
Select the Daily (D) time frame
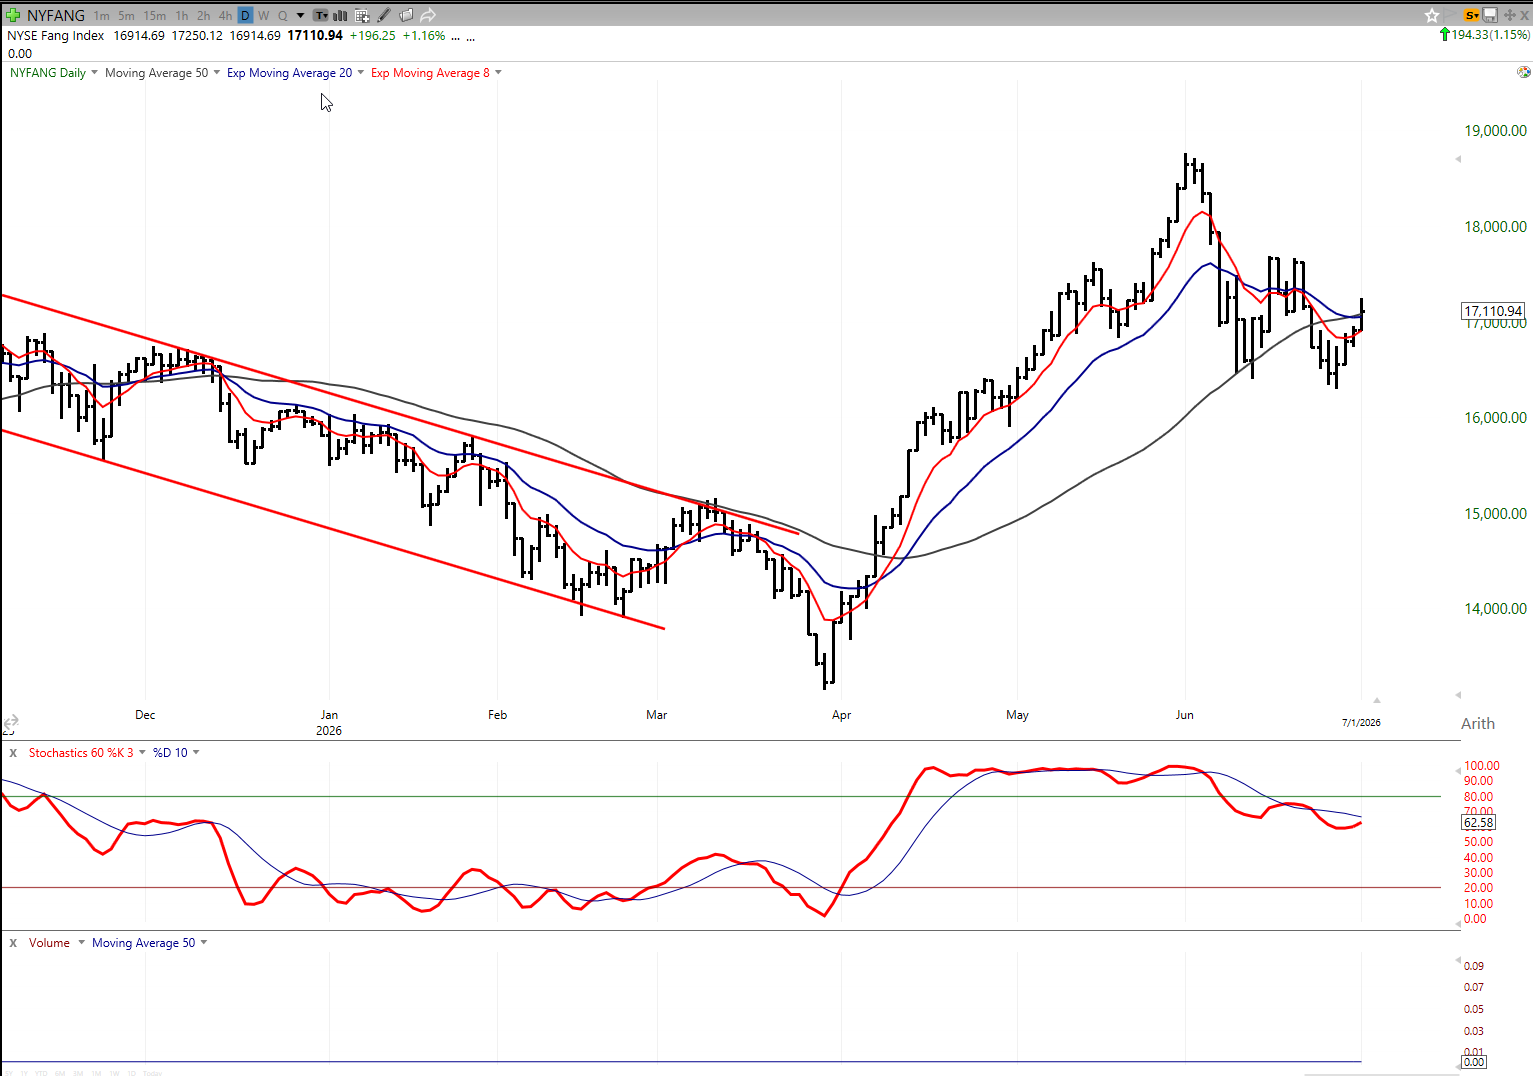246,16
